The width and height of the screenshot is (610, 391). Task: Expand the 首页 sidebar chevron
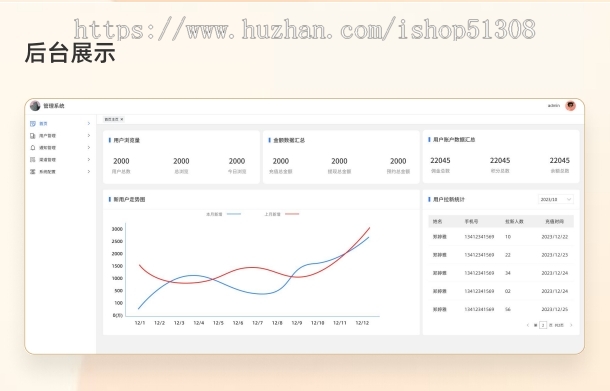89,124
